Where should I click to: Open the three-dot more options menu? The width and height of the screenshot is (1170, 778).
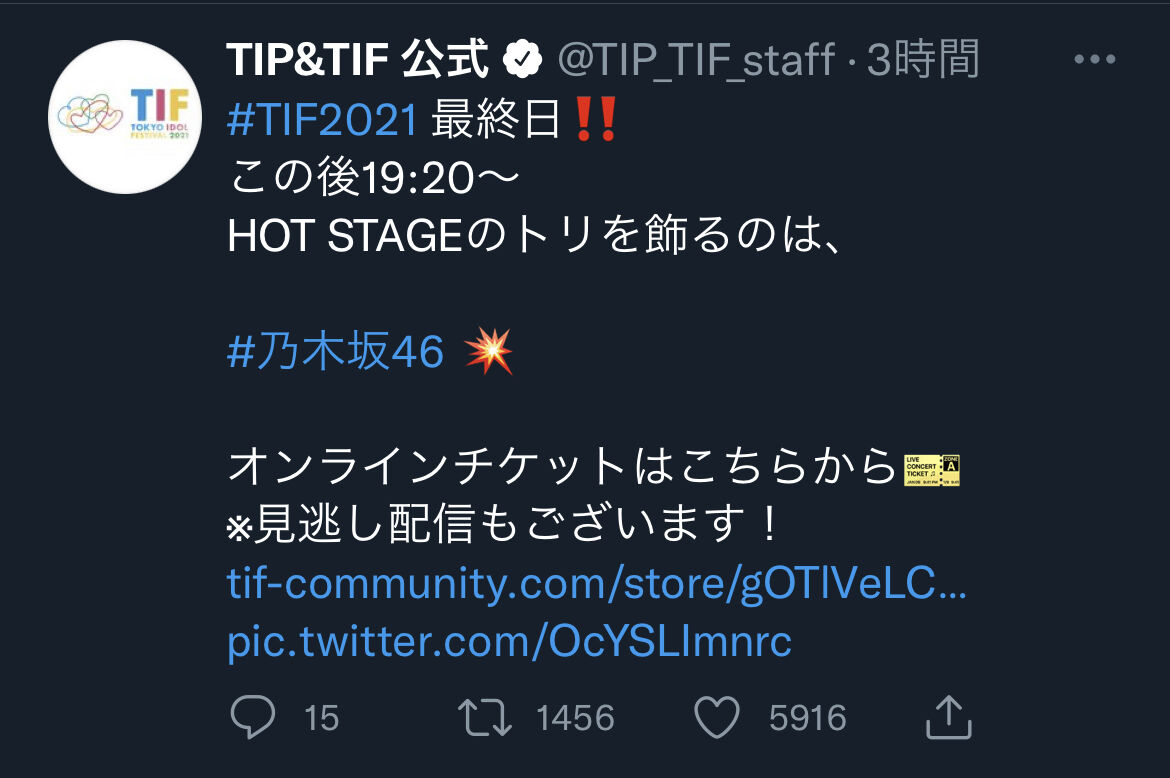[x=1095, y=59]
